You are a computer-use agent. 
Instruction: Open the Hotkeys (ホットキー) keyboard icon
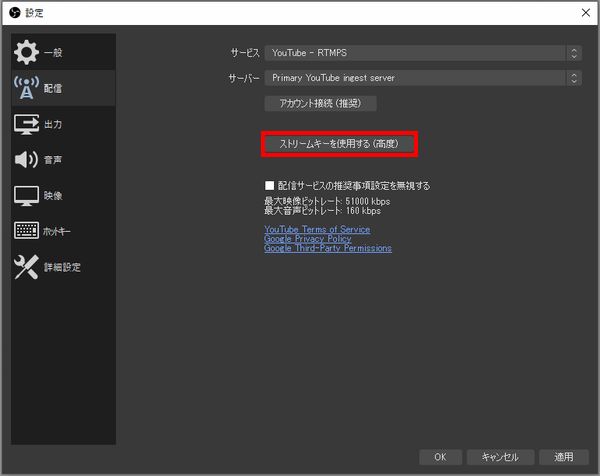pos(26,231)
